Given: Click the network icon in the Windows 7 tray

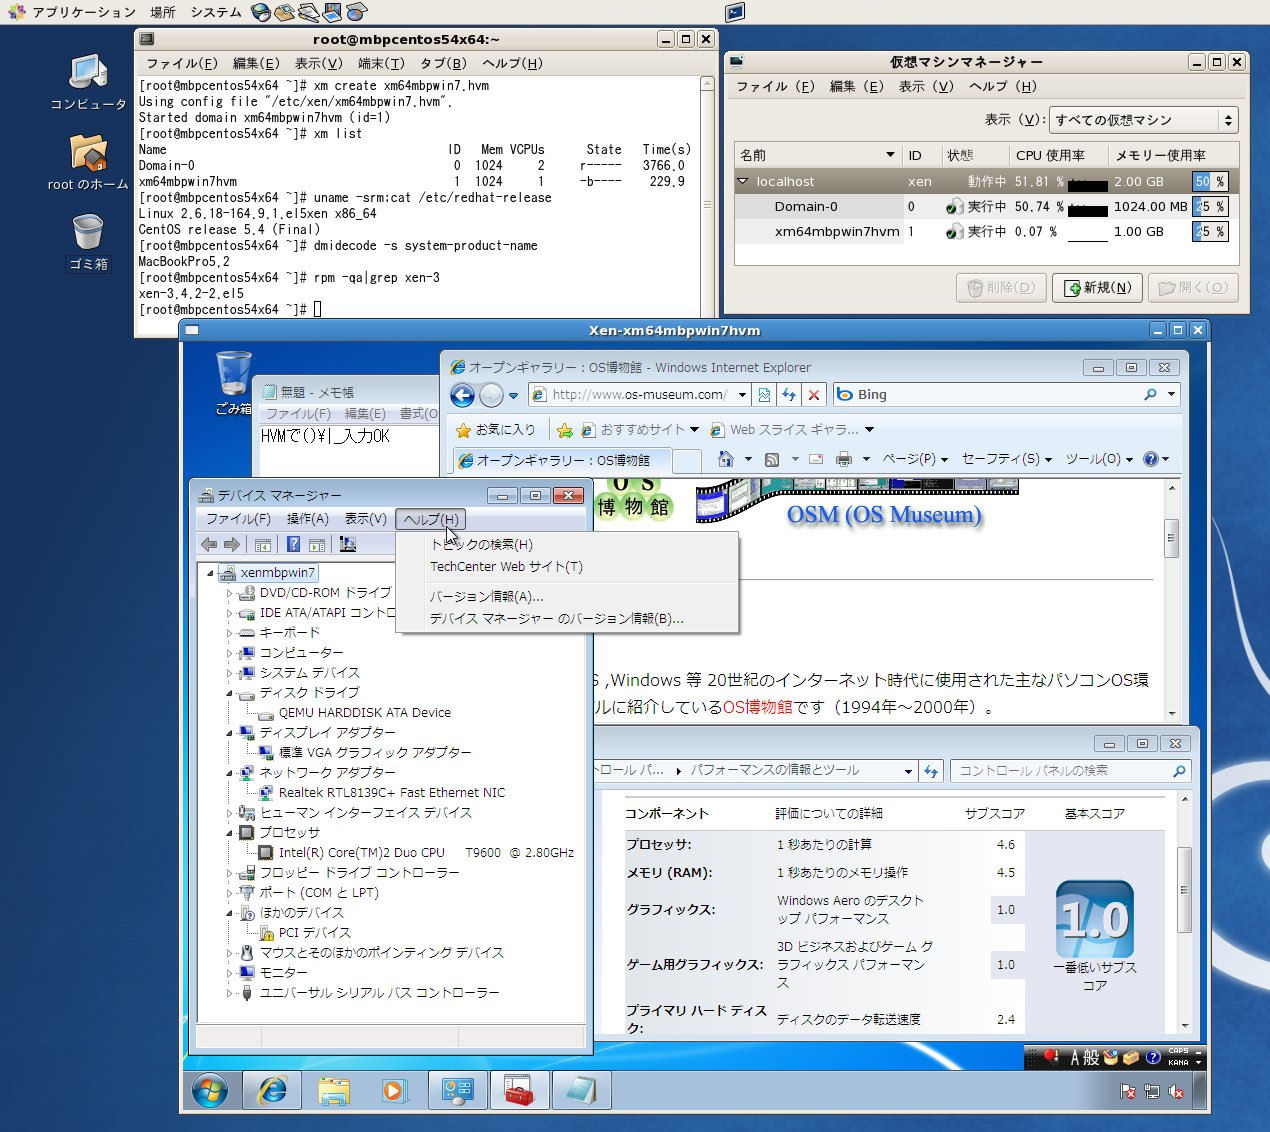Looking at the screenshot, I should click(x=1152, y=1092).
